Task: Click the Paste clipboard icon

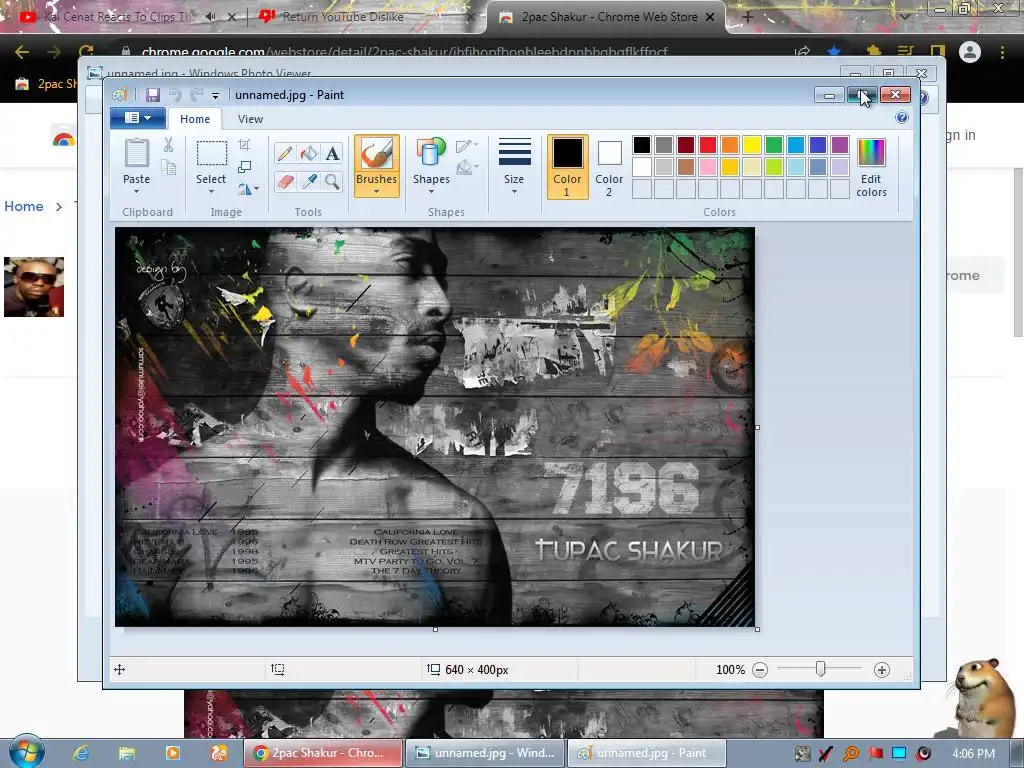Action: click(136, 153)
